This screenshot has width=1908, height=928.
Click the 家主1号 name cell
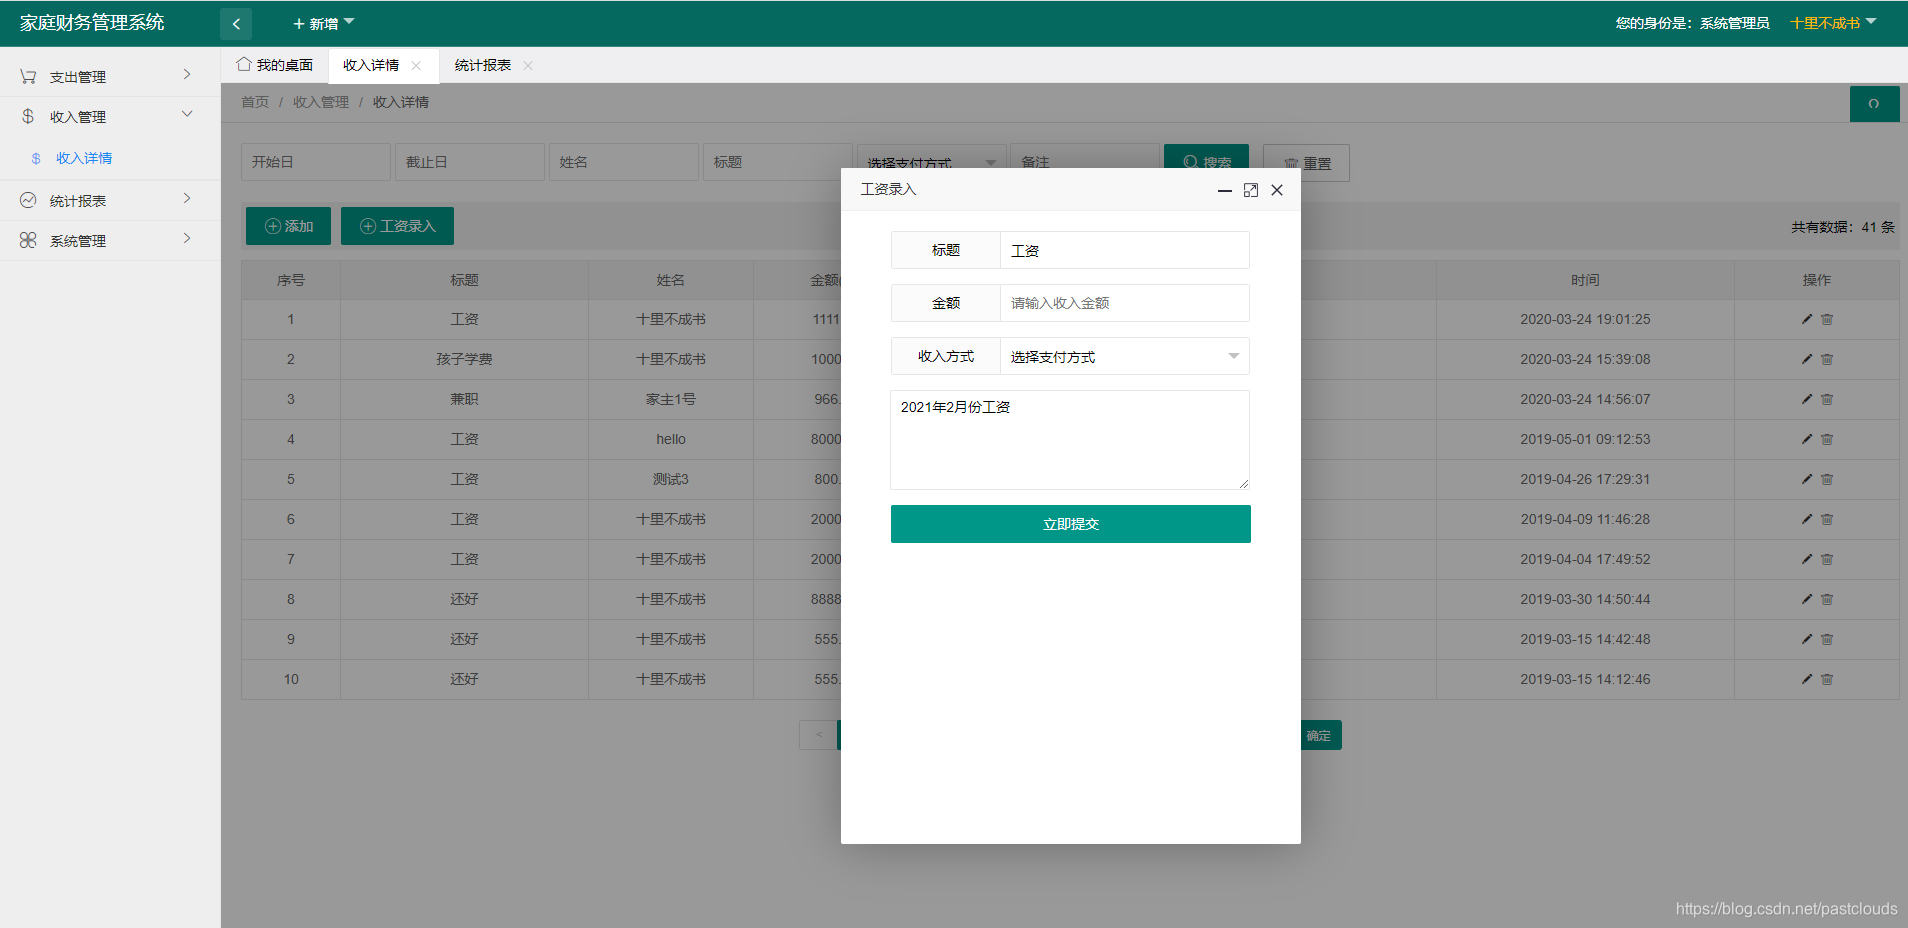coord(671,399)
